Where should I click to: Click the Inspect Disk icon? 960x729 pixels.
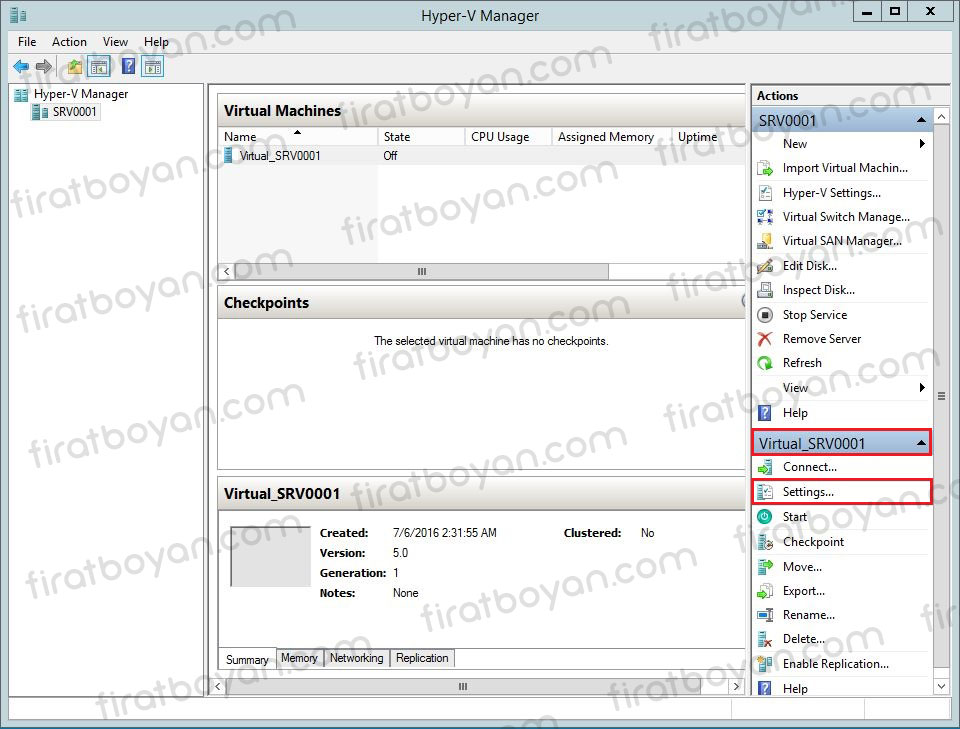[x=765, y=290]
